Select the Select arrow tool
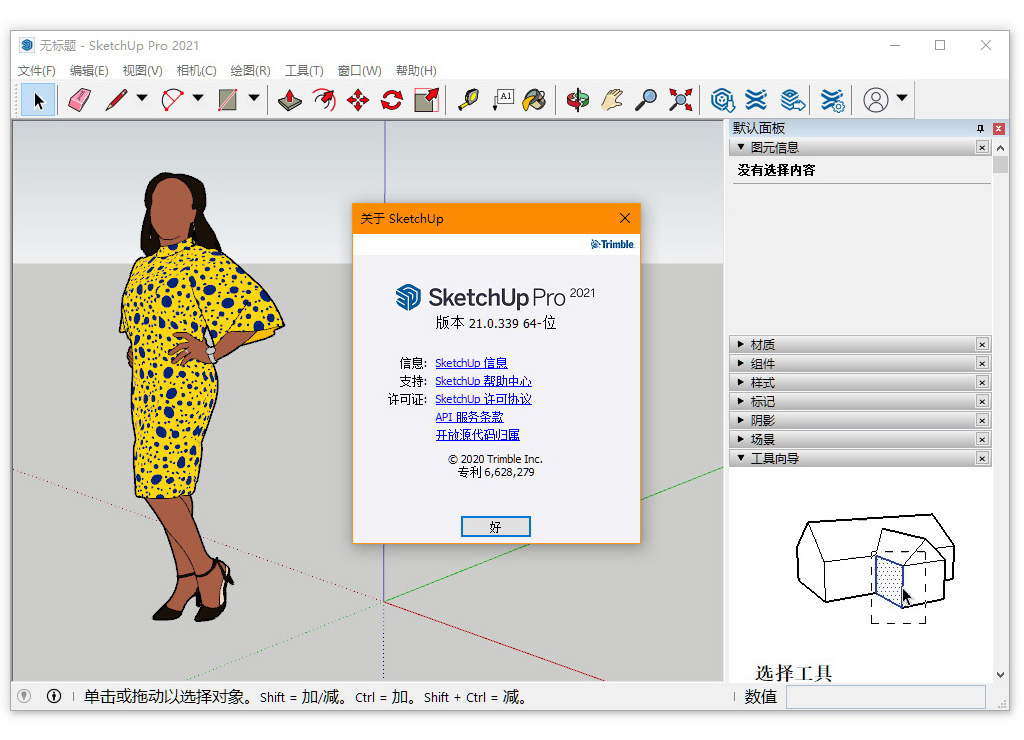 click(x=38, y=100)
